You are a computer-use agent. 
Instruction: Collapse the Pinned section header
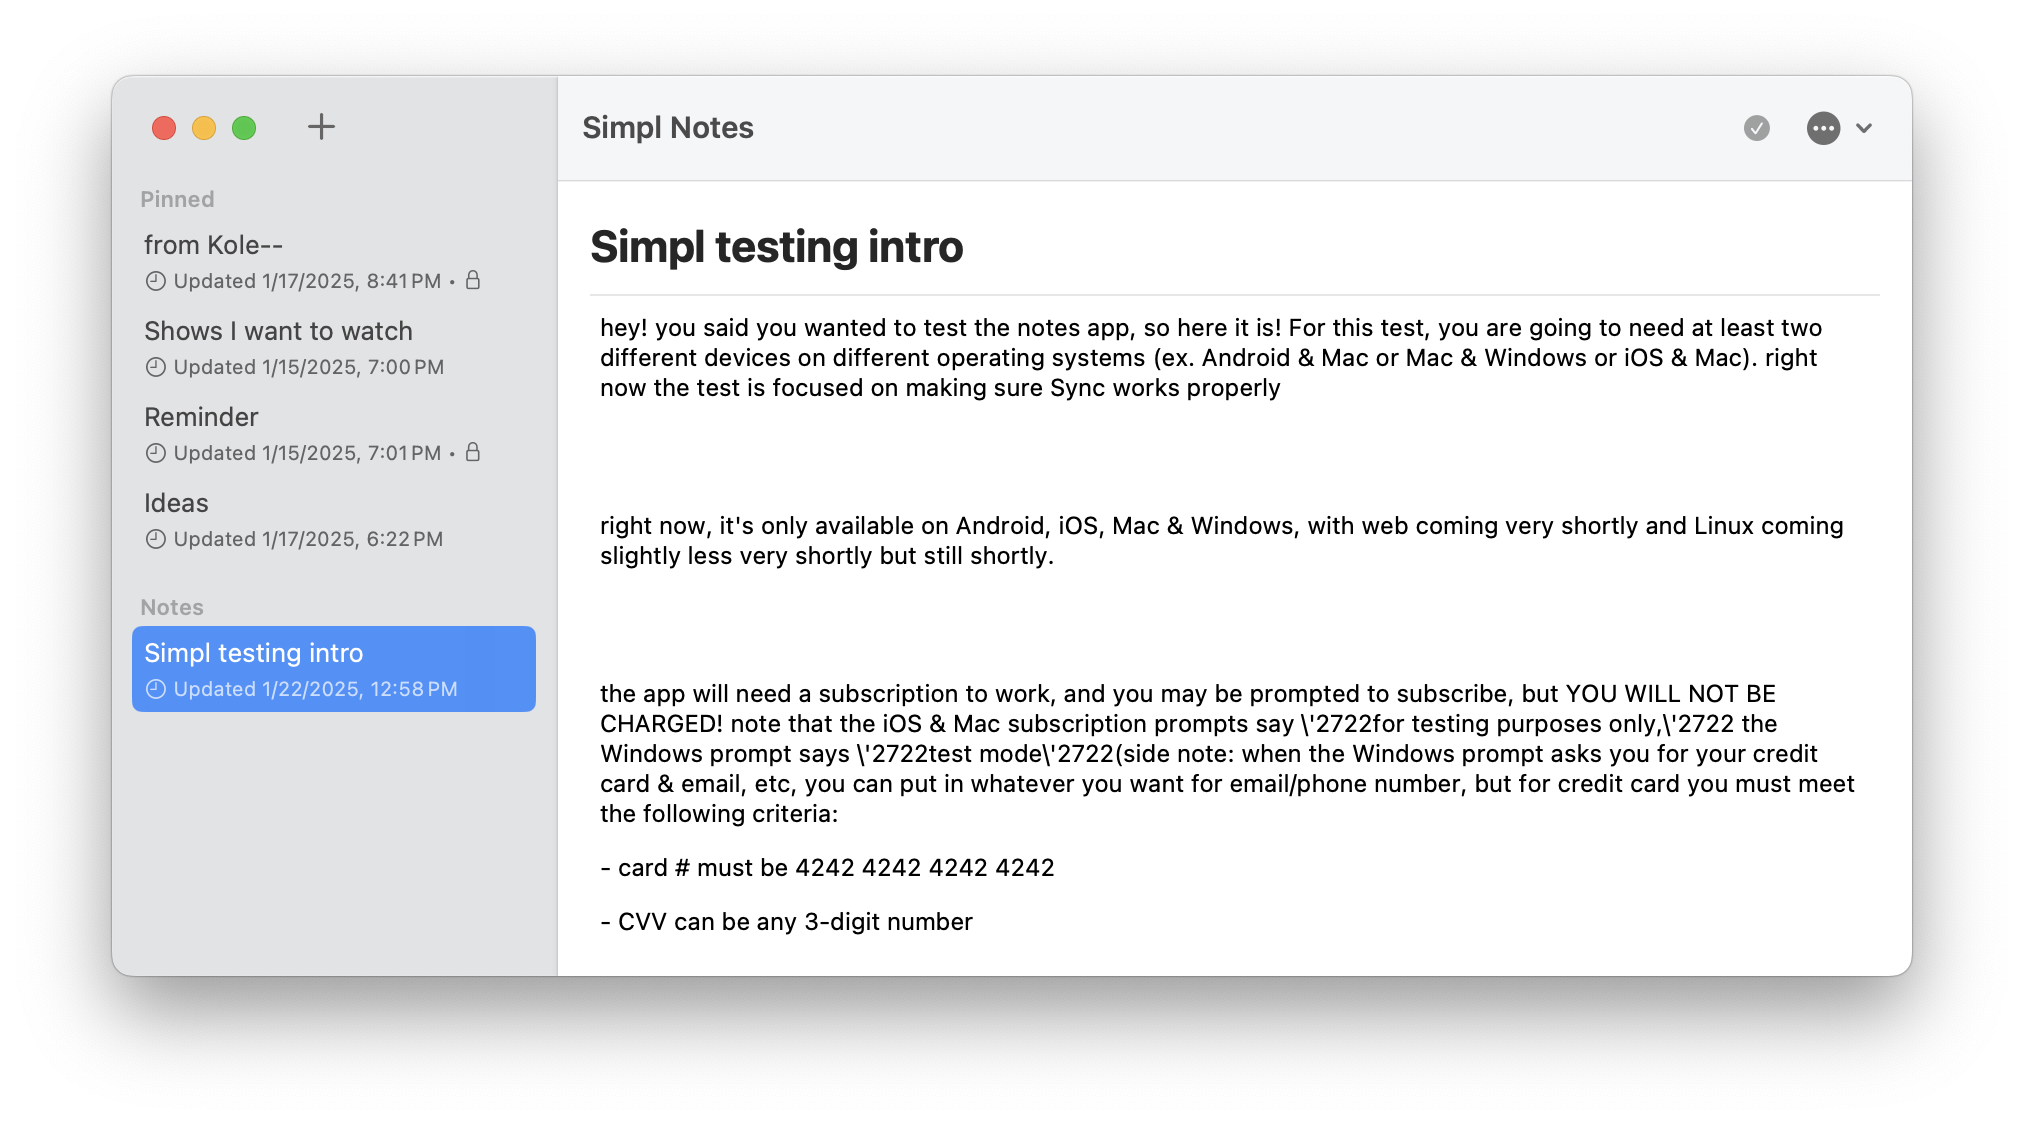pos(177,199)
